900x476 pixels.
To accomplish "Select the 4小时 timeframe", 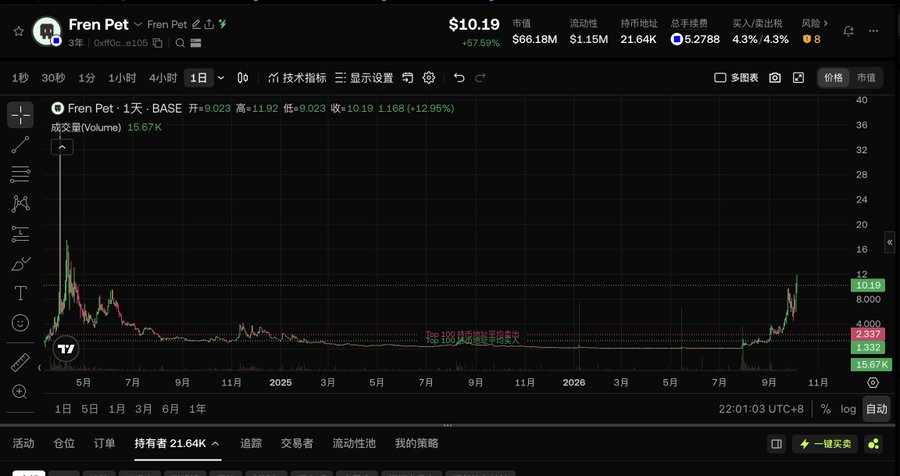I will (x=163, y=78).
